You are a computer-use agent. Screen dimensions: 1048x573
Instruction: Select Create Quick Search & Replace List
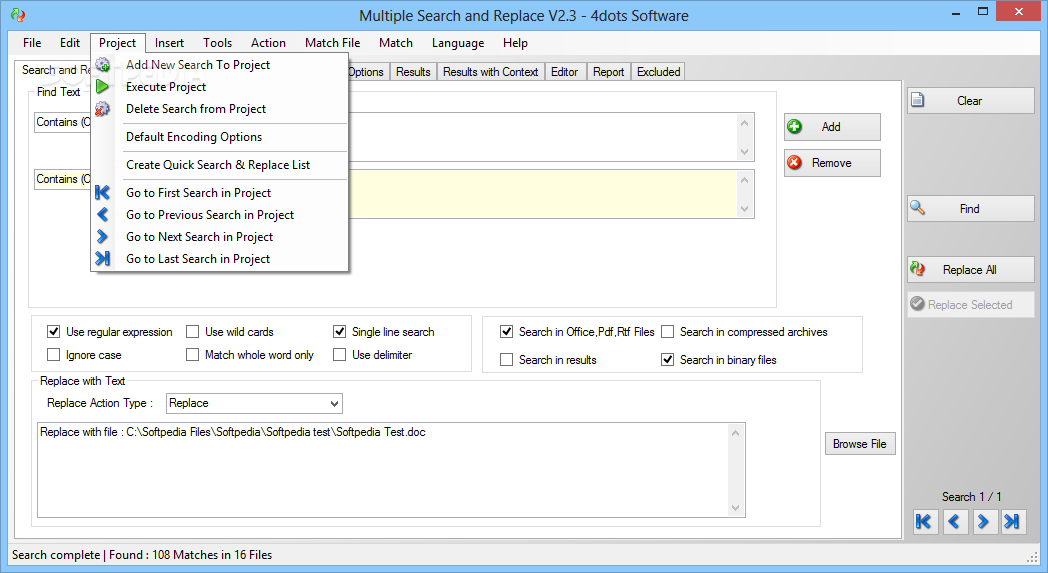pos(218,165)
